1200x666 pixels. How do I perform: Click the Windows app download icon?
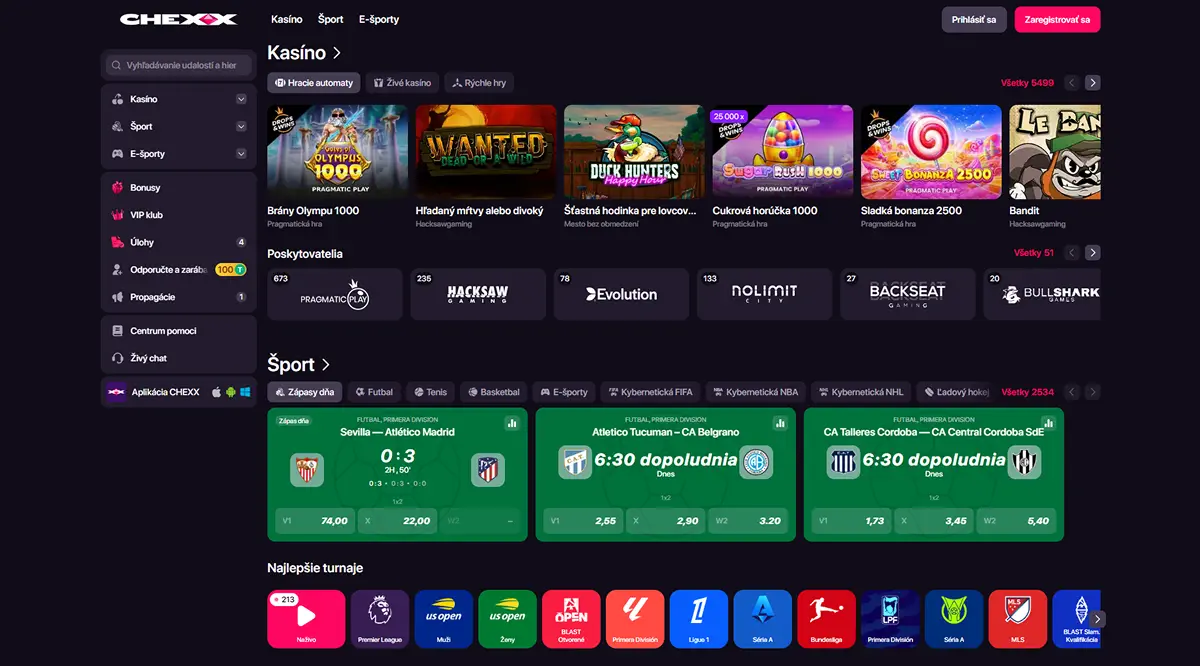pos(245,392)
